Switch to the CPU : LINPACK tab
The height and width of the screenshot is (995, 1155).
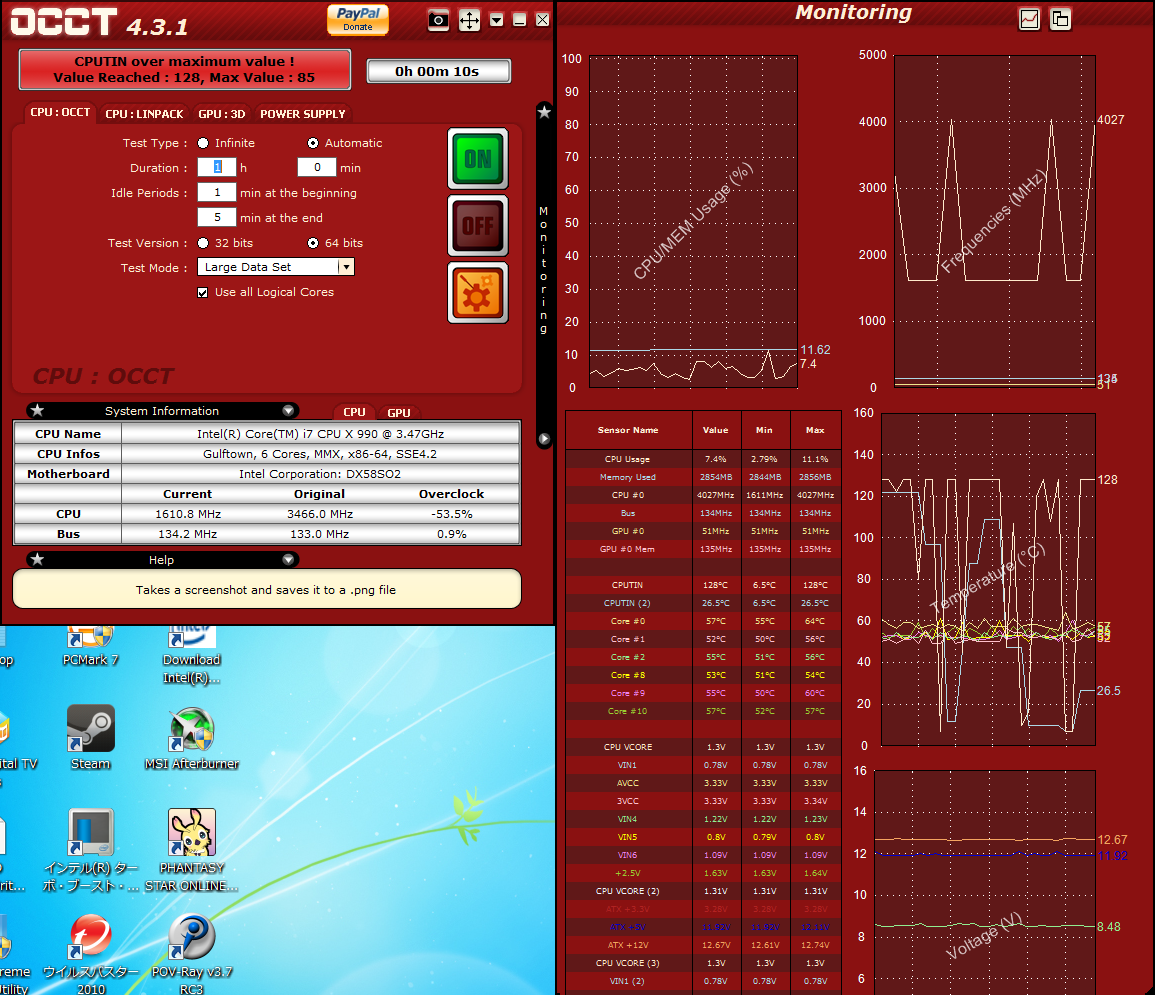tap(144, 114)
